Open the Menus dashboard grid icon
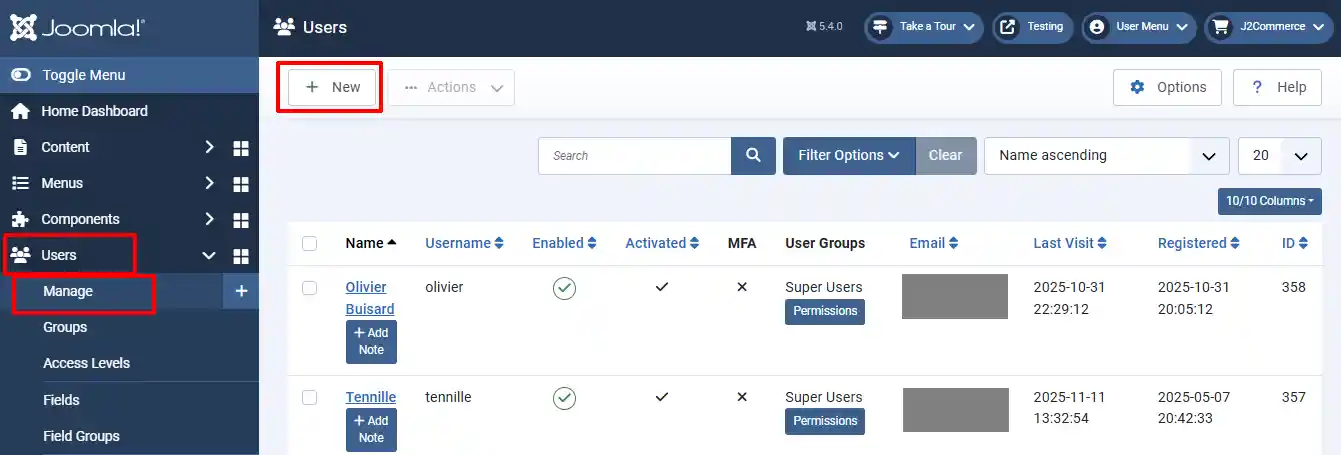The width and height of the screenshot is (1341, 455). point(241,184)
